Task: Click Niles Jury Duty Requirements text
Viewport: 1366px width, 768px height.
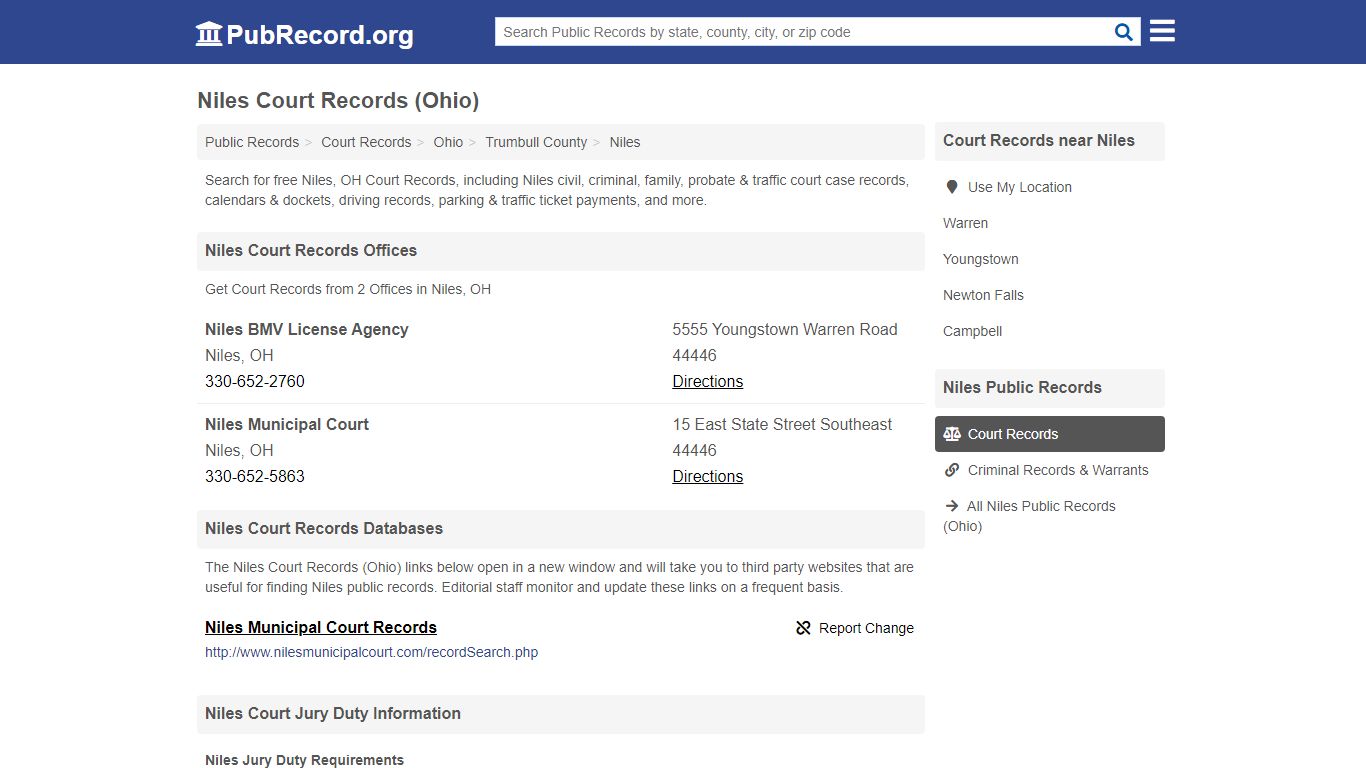Action: [x=304, y=760]
